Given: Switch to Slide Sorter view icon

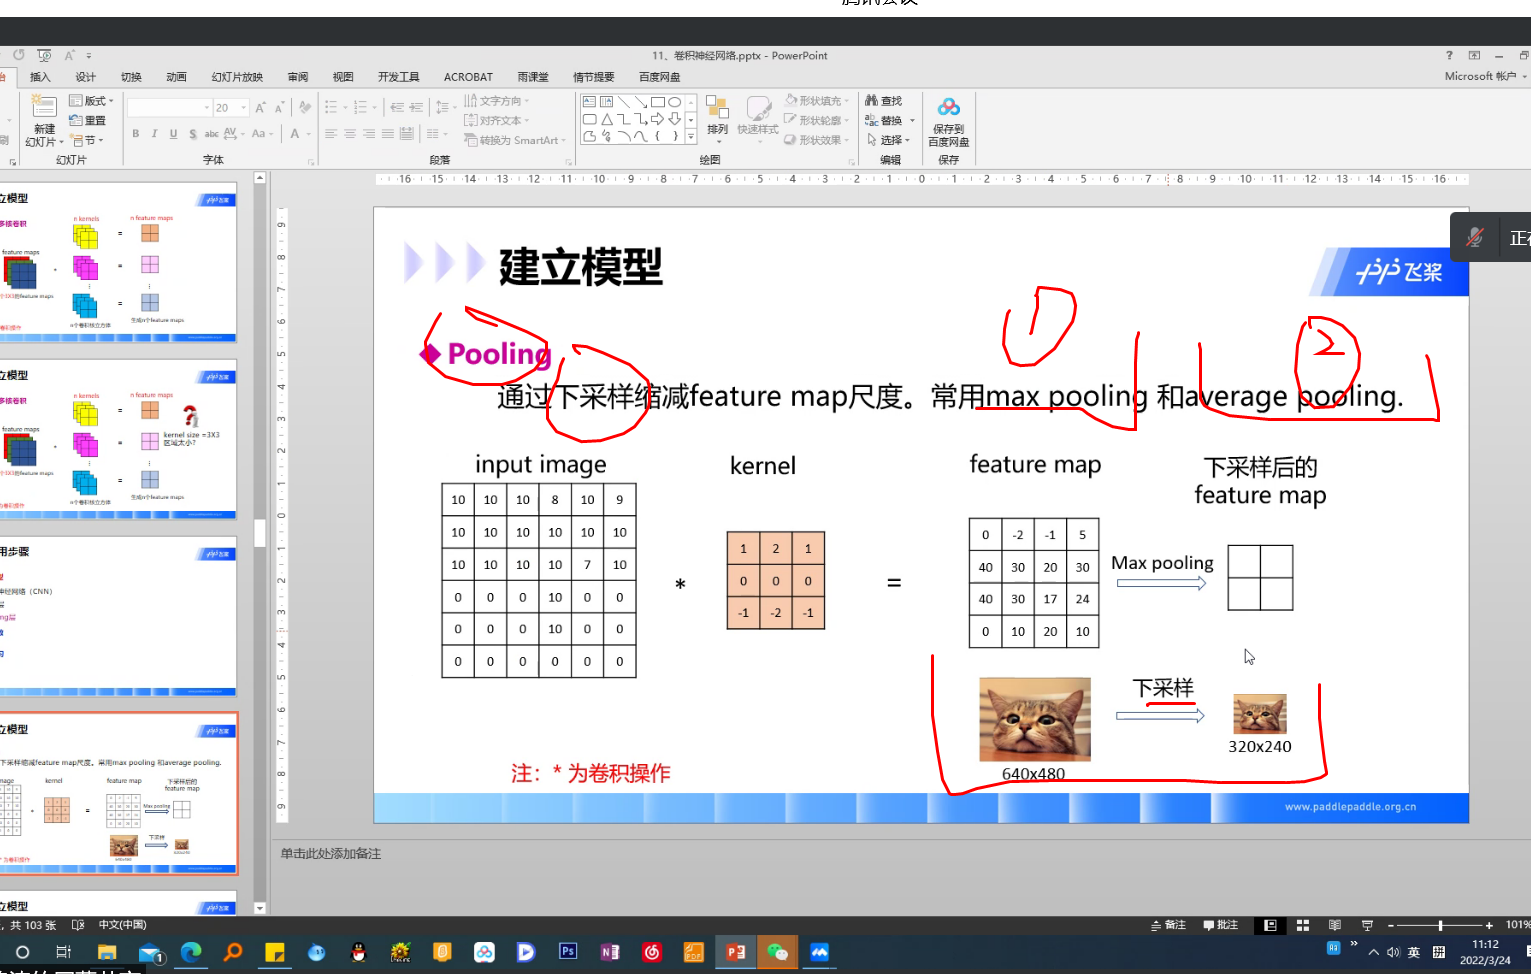Looking at the screenshot, I should [x=1303, y=925].
